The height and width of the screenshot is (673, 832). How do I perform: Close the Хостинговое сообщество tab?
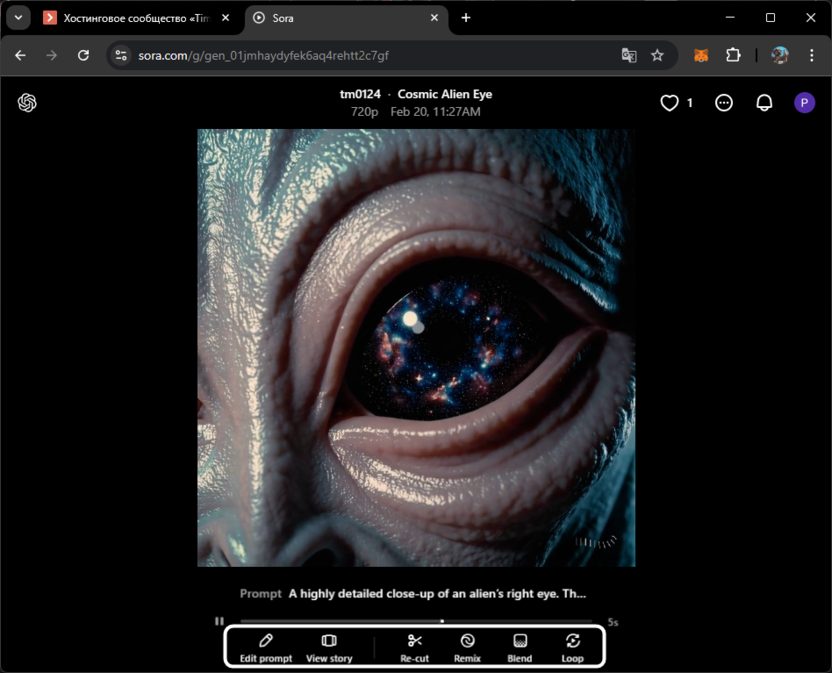tap(226, 18)
